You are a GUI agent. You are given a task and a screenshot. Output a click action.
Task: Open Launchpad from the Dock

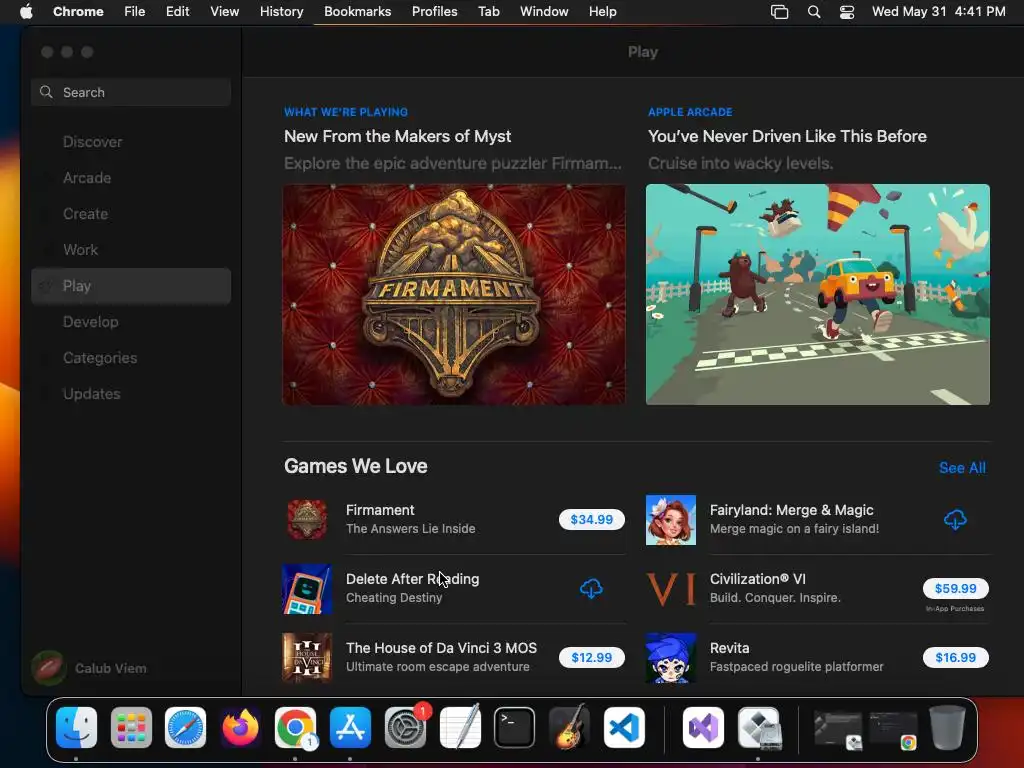pos(131,728)
